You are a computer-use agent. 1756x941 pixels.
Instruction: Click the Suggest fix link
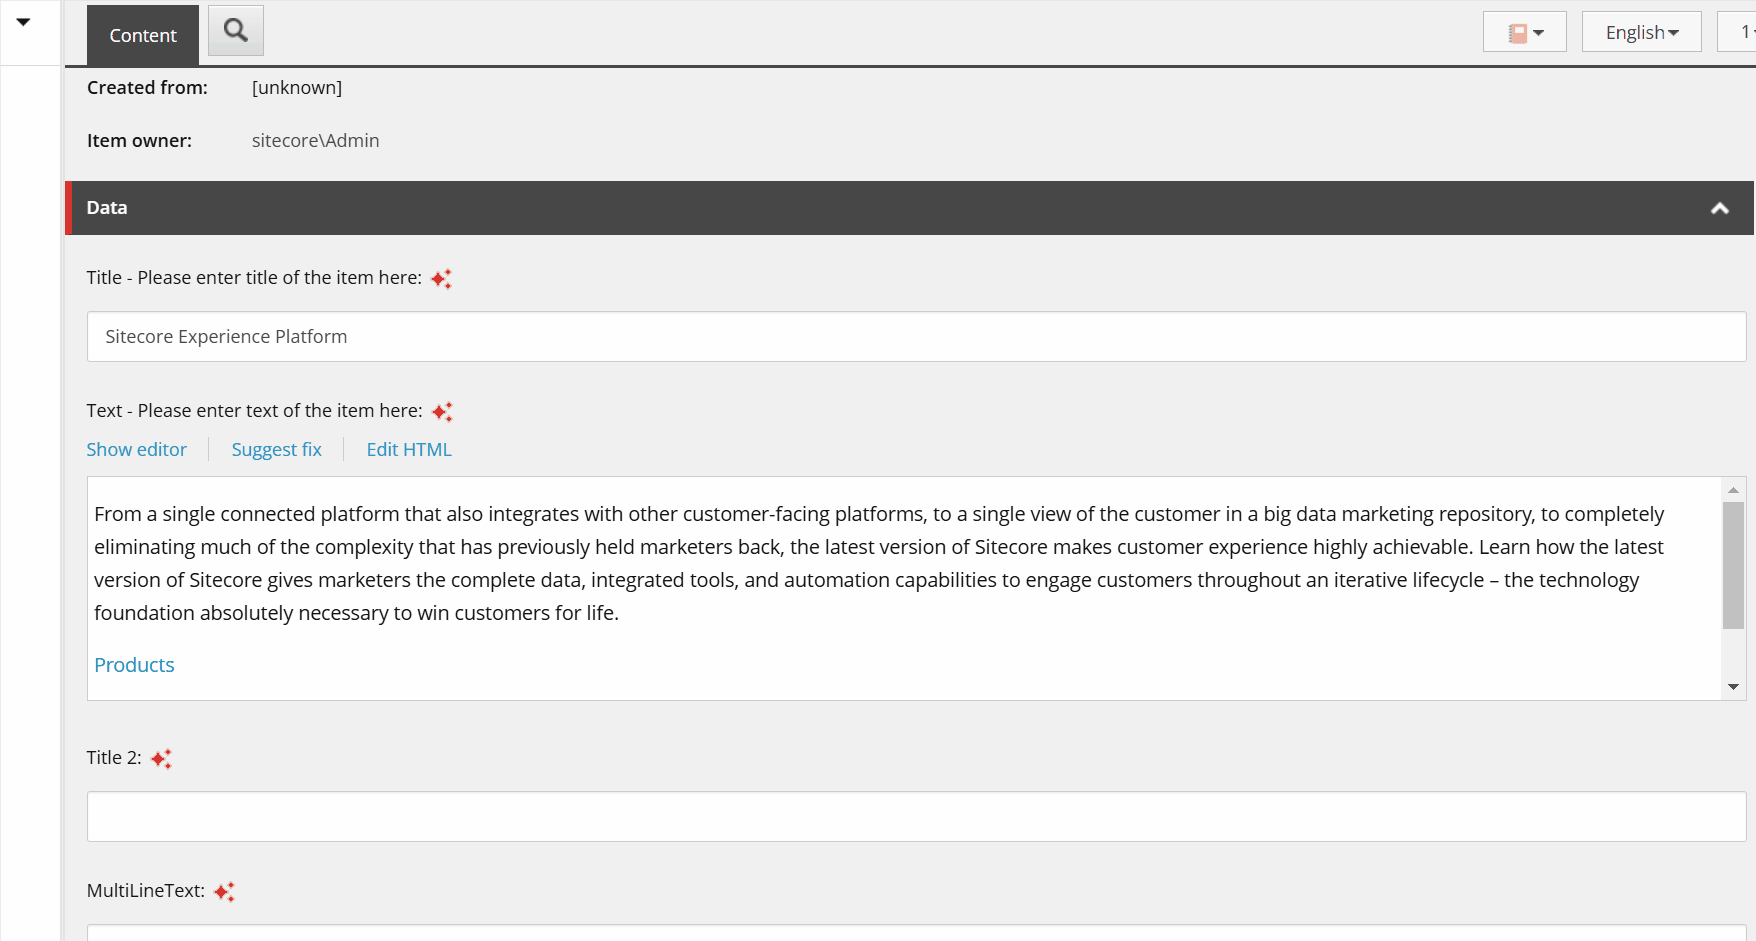276,450
